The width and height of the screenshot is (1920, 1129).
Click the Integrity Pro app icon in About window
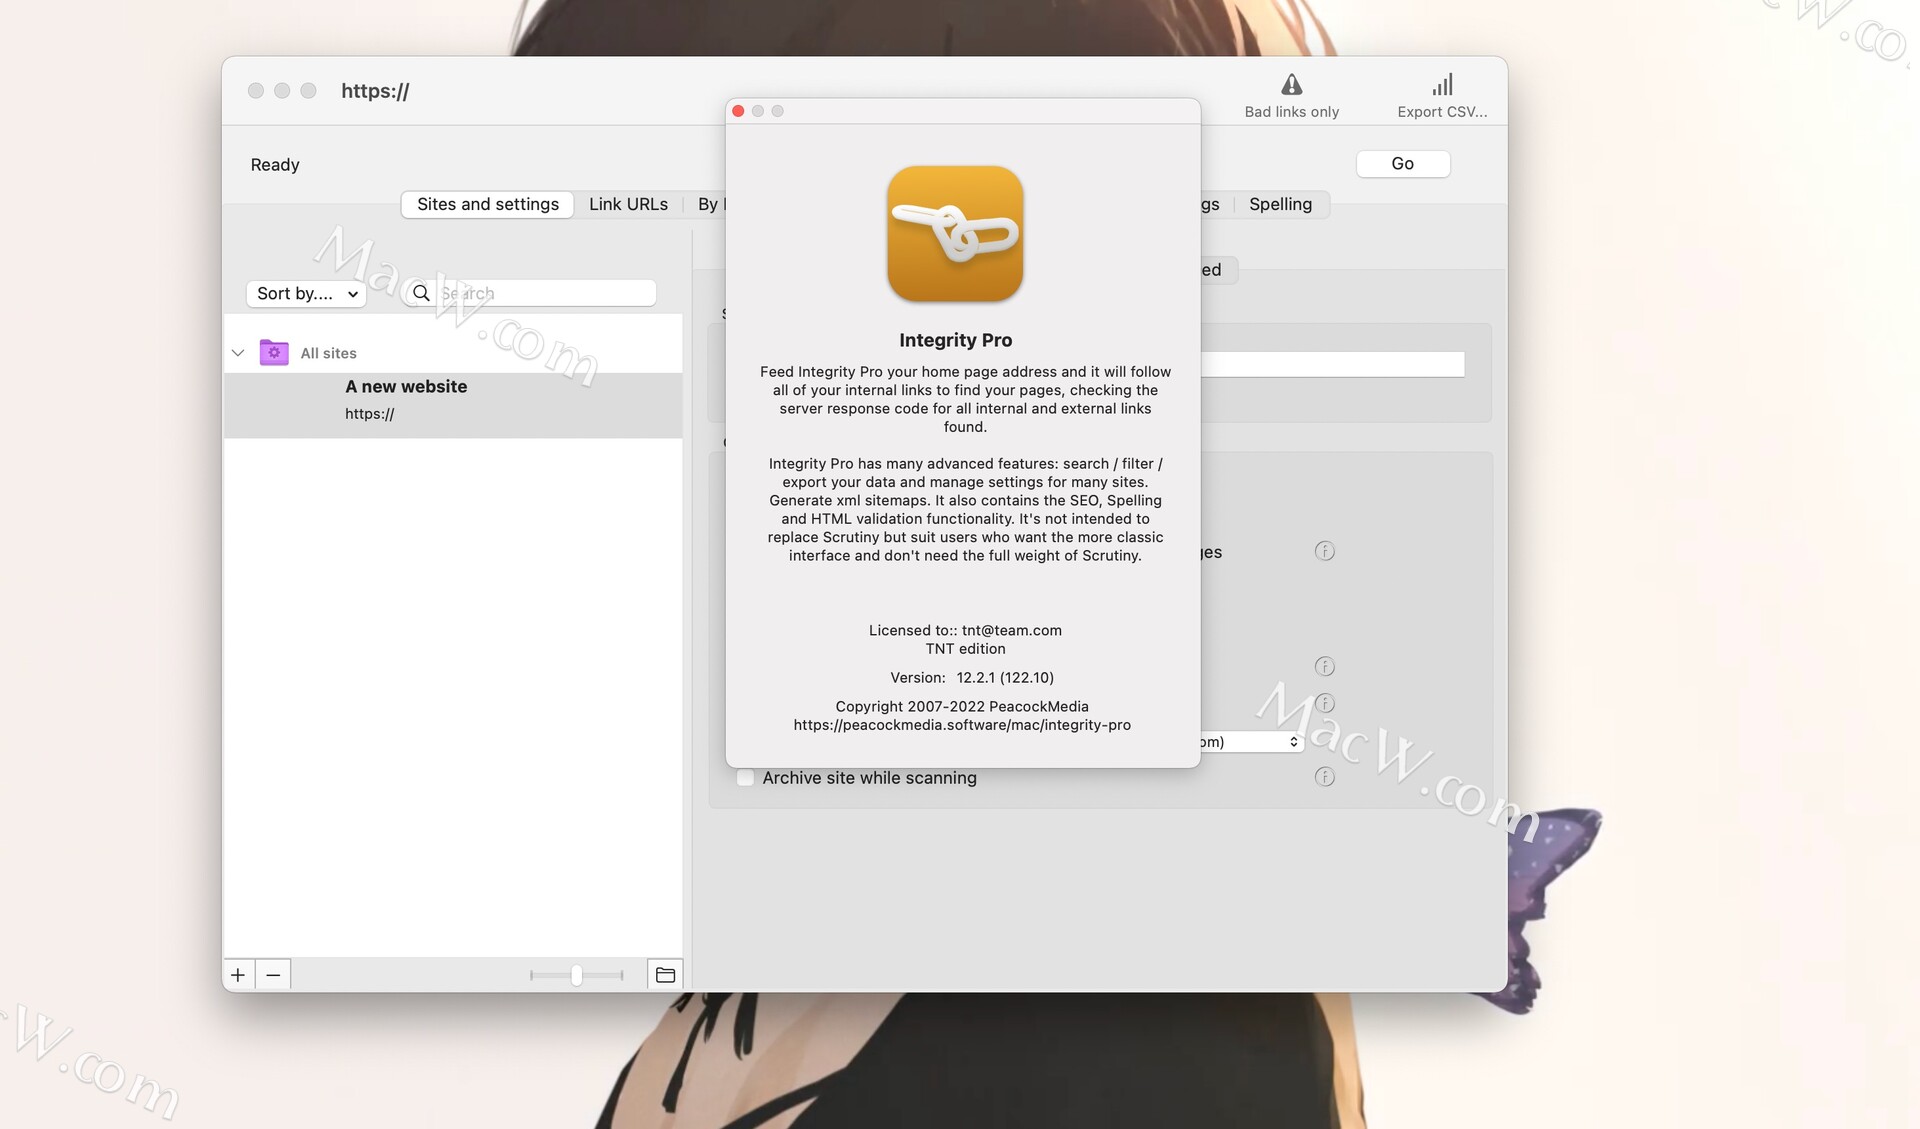coord(955,234)
